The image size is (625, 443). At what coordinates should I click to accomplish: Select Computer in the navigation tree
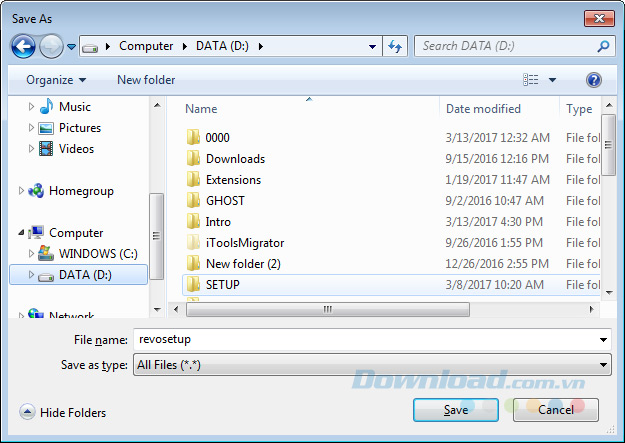[x=76, y=233]
